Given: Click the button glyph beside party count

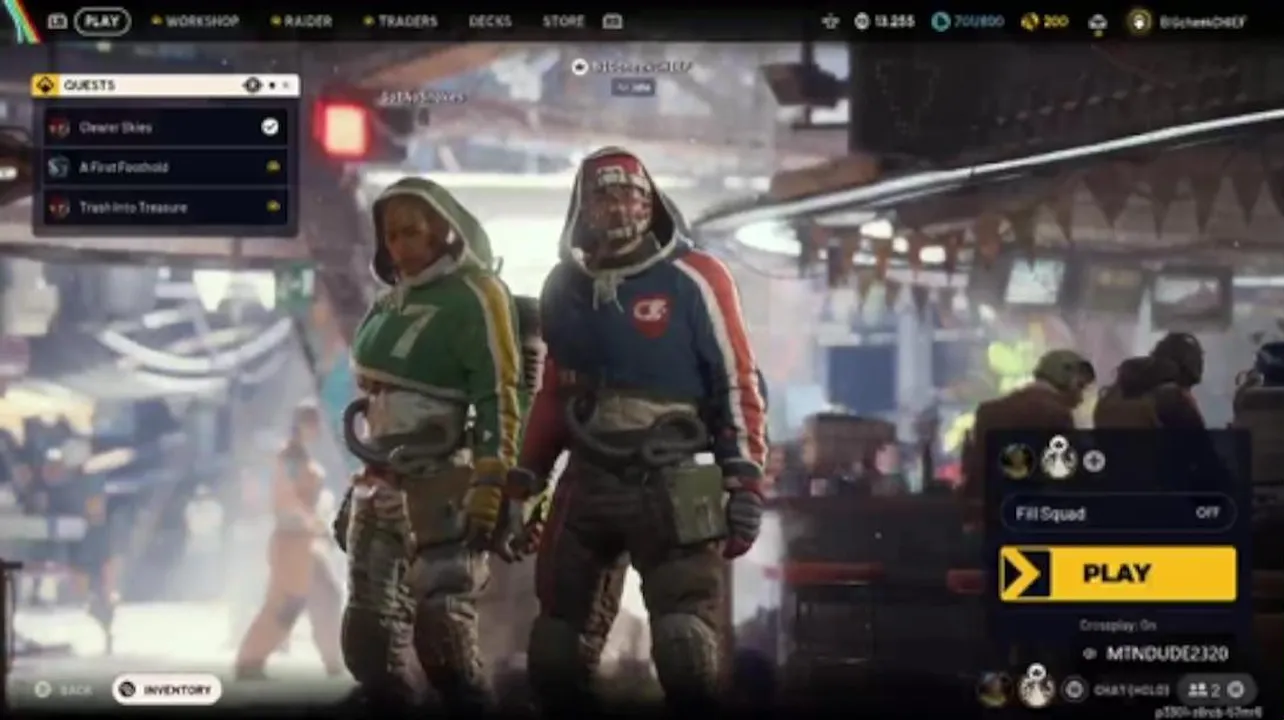Looking at the screenshot, I should [x=1236, y=689].
